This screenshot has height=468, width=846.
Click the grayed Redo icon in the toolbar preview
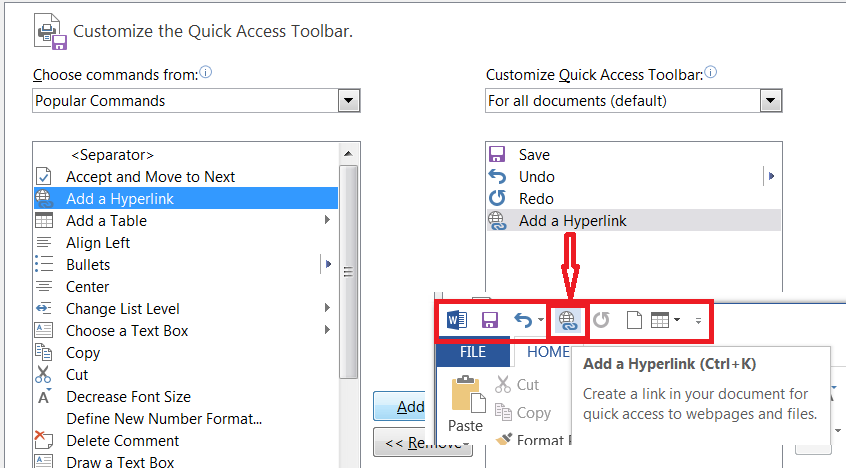pyautogui.click(x=601, y=320)
